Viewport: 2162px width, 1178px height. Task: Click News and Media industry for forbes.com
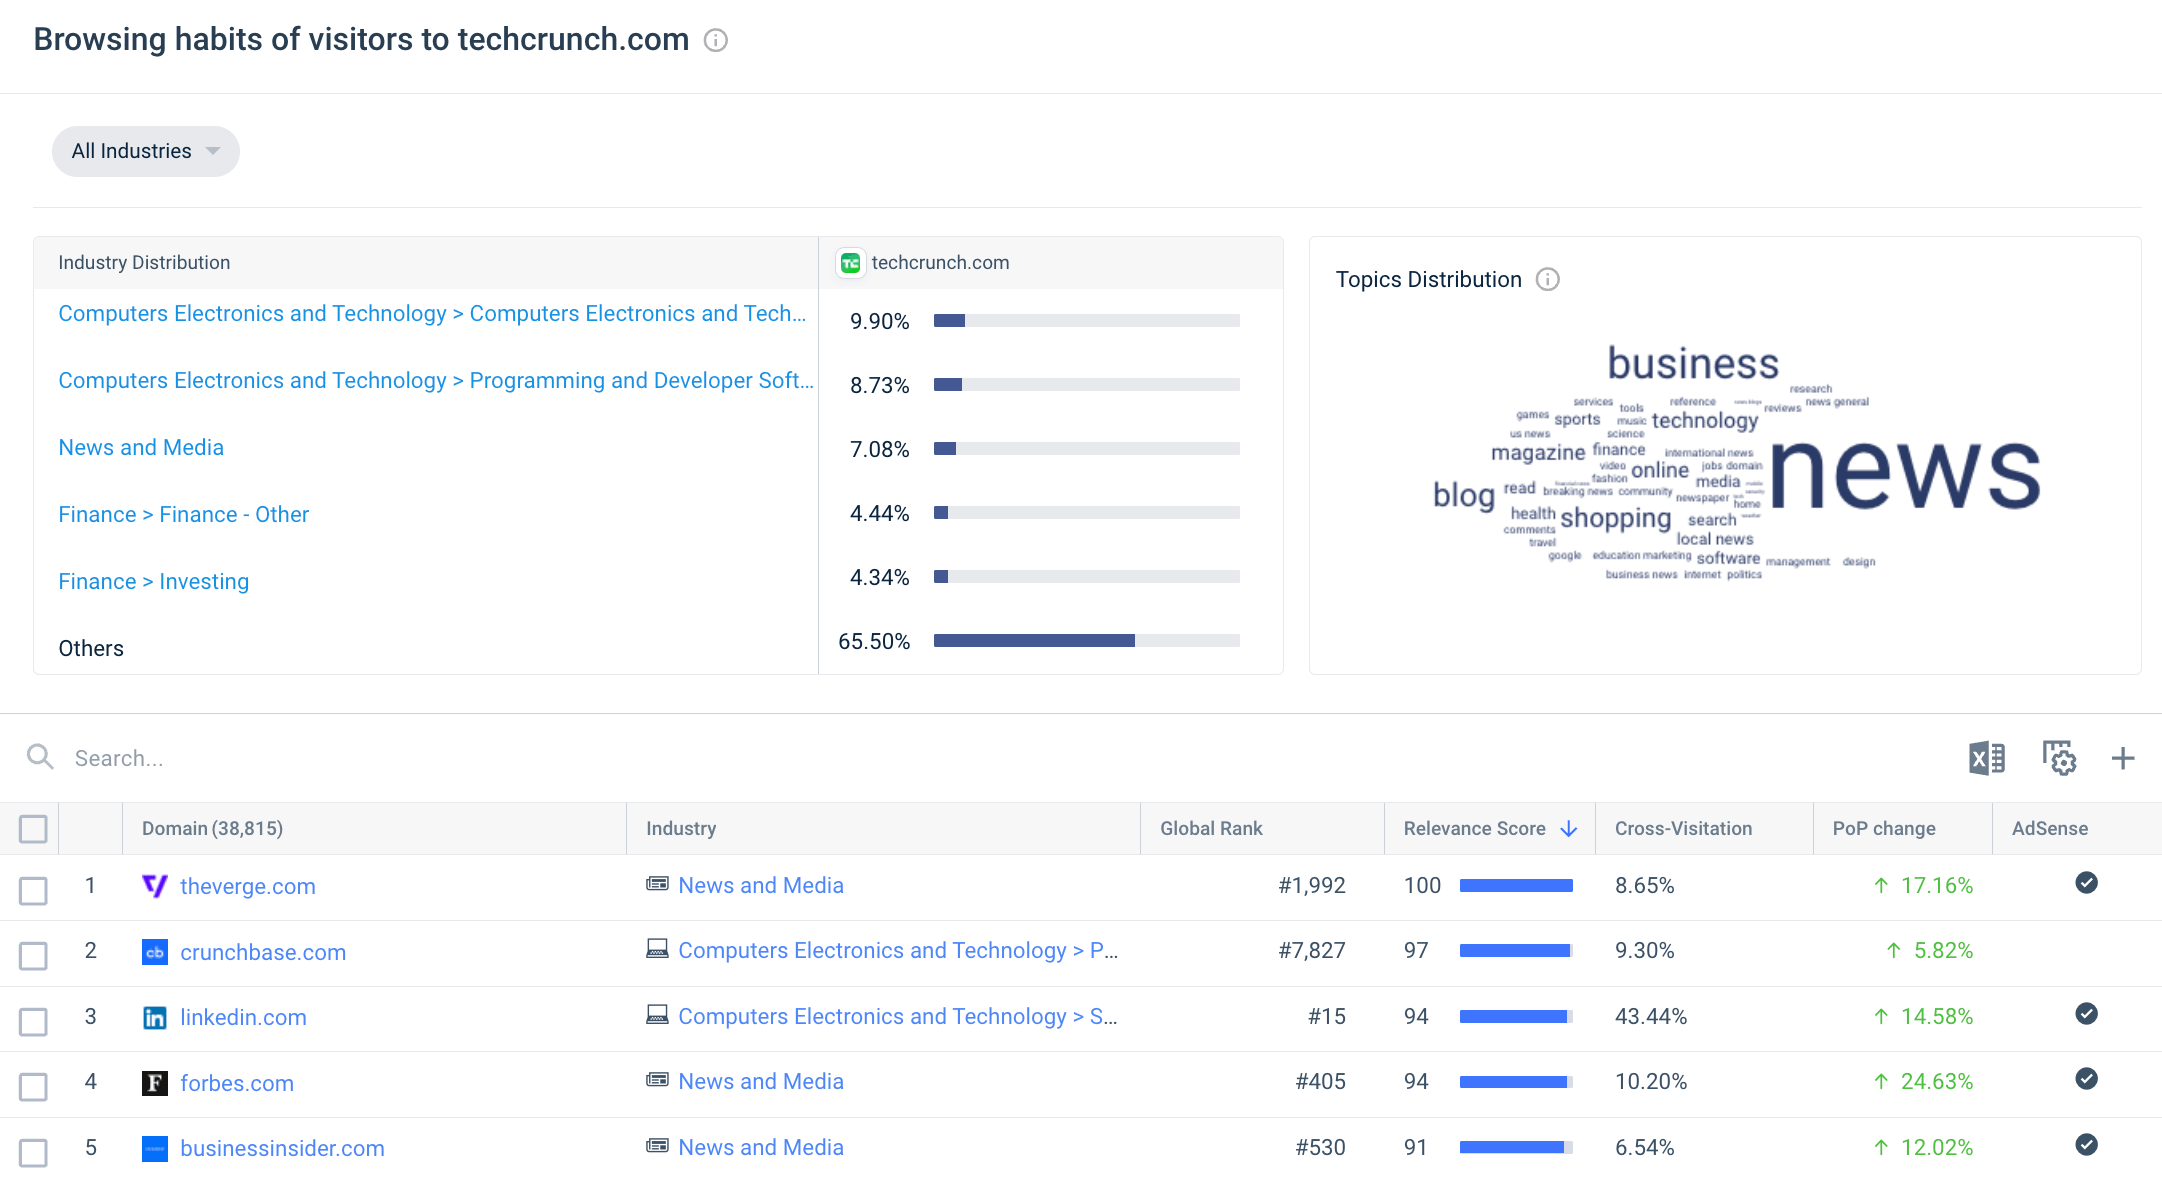click(x=761, y=1082)
